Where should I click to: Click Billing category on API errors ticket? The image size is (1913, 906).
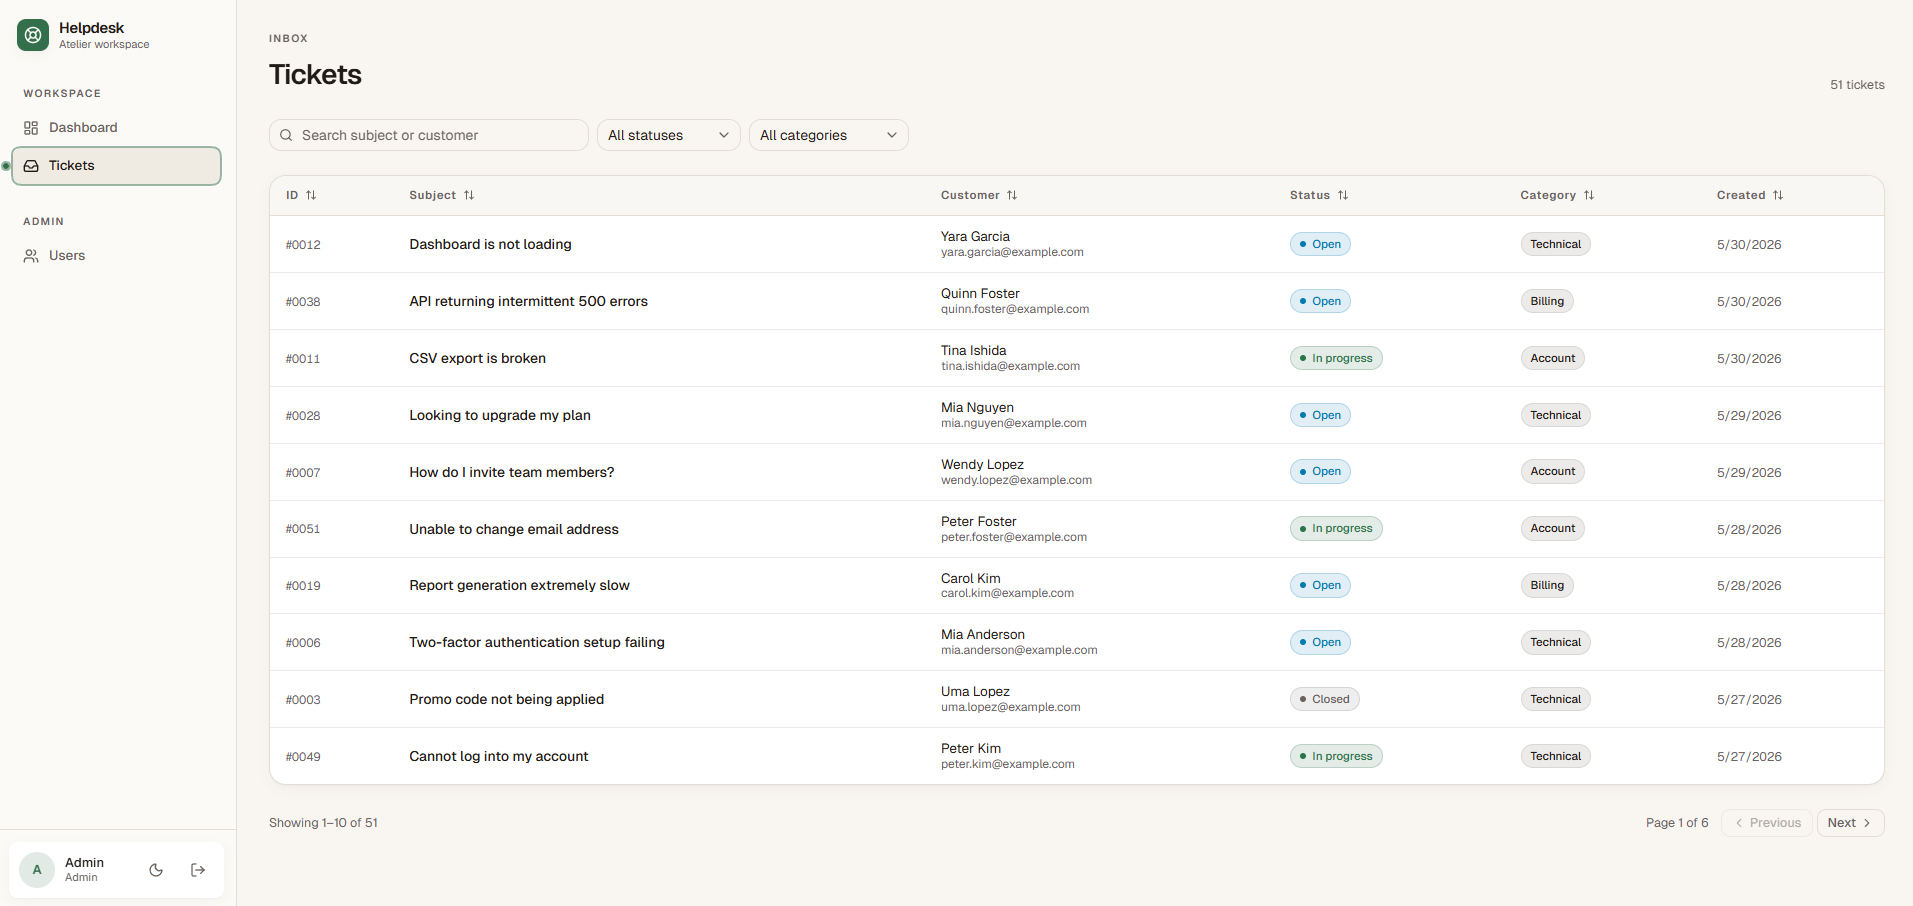tap(1547, 301)
